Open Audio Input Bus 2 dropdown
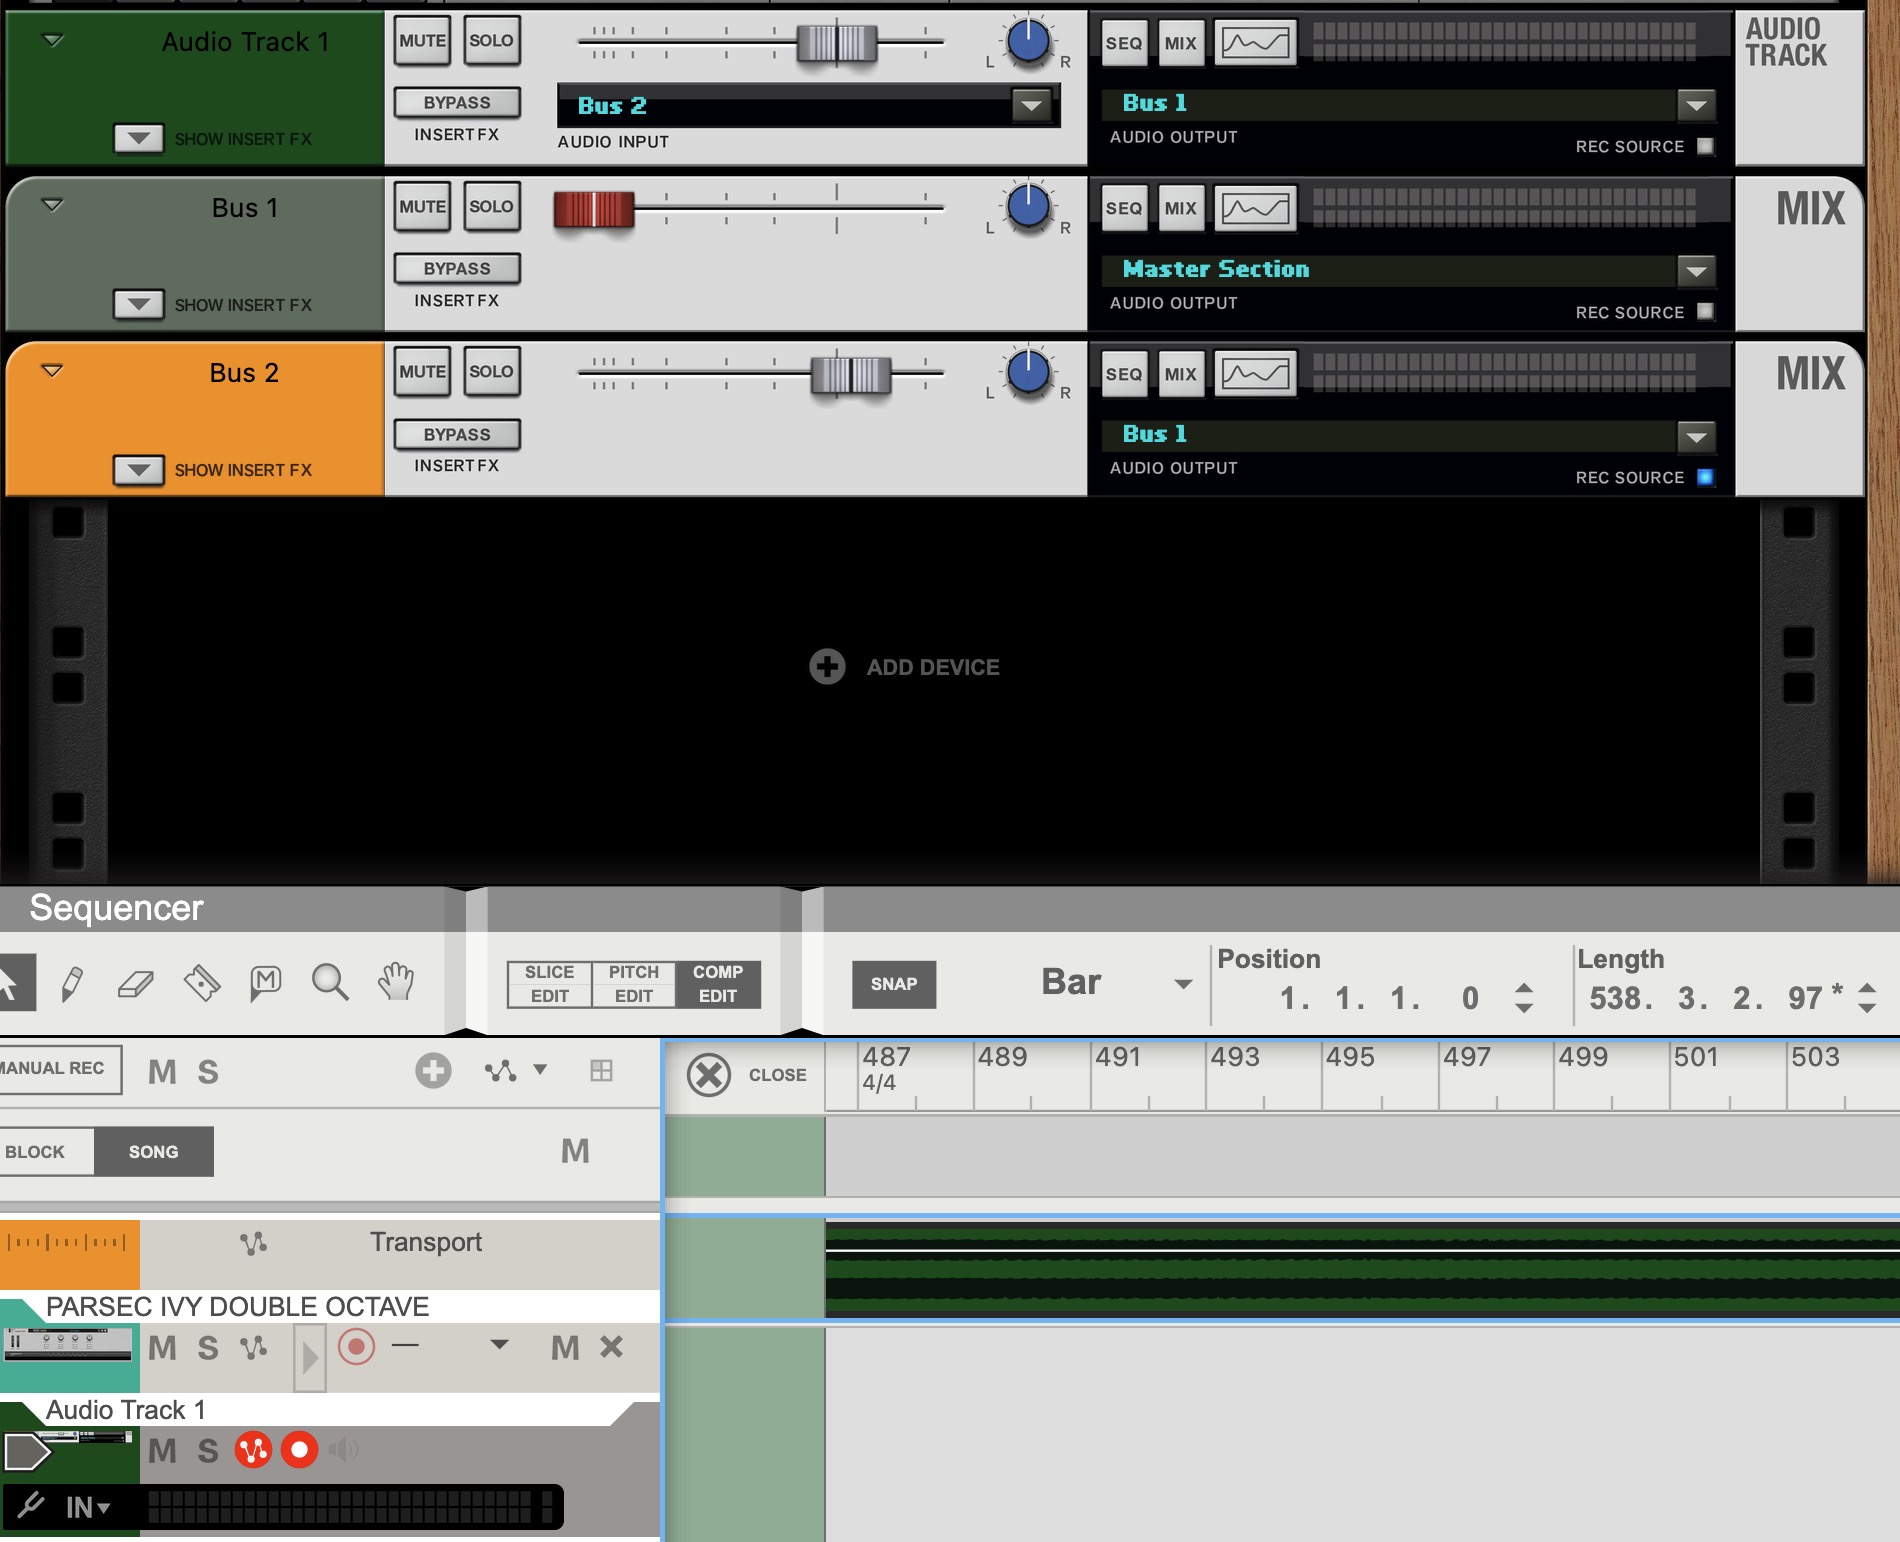 (1031, 105)
